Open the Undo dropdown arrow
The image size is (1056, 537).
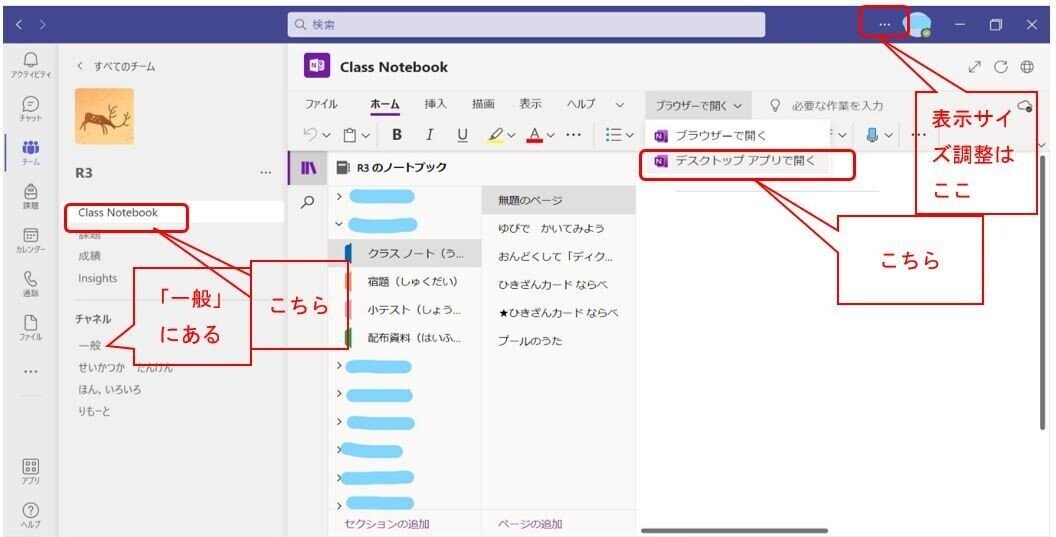tap(327, 135)
